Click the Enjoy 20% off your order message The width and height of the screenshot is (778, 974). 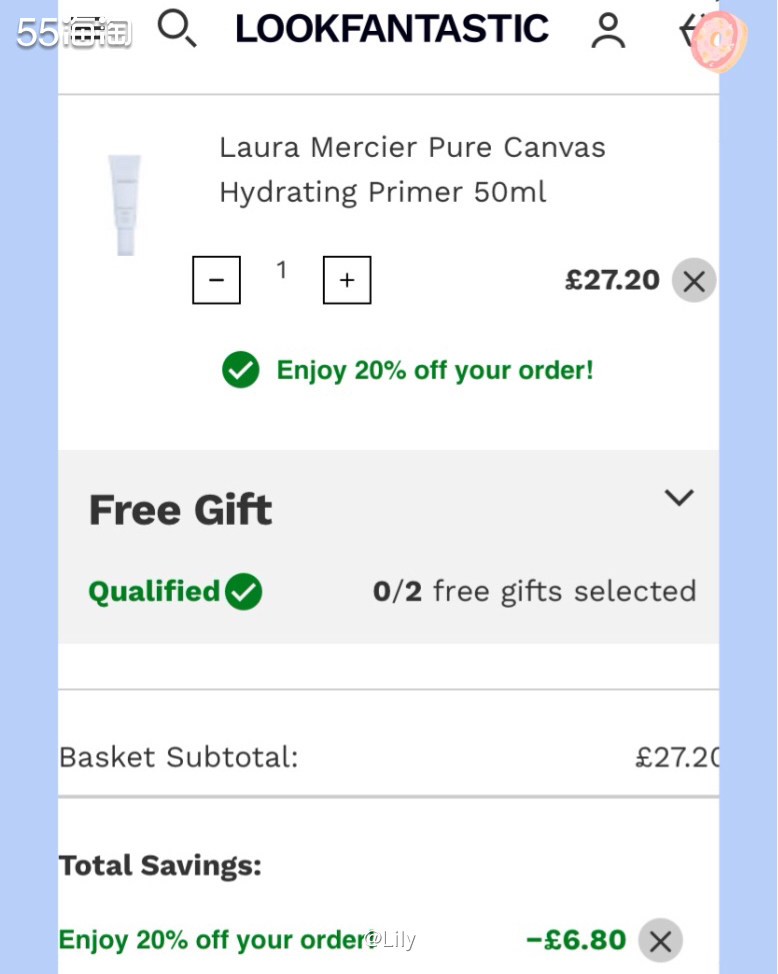(434, 370)
